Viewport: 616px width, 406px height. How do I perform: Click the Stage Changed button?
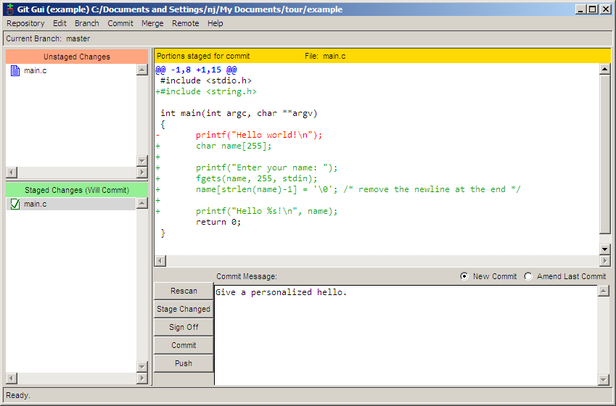[183, 309]
